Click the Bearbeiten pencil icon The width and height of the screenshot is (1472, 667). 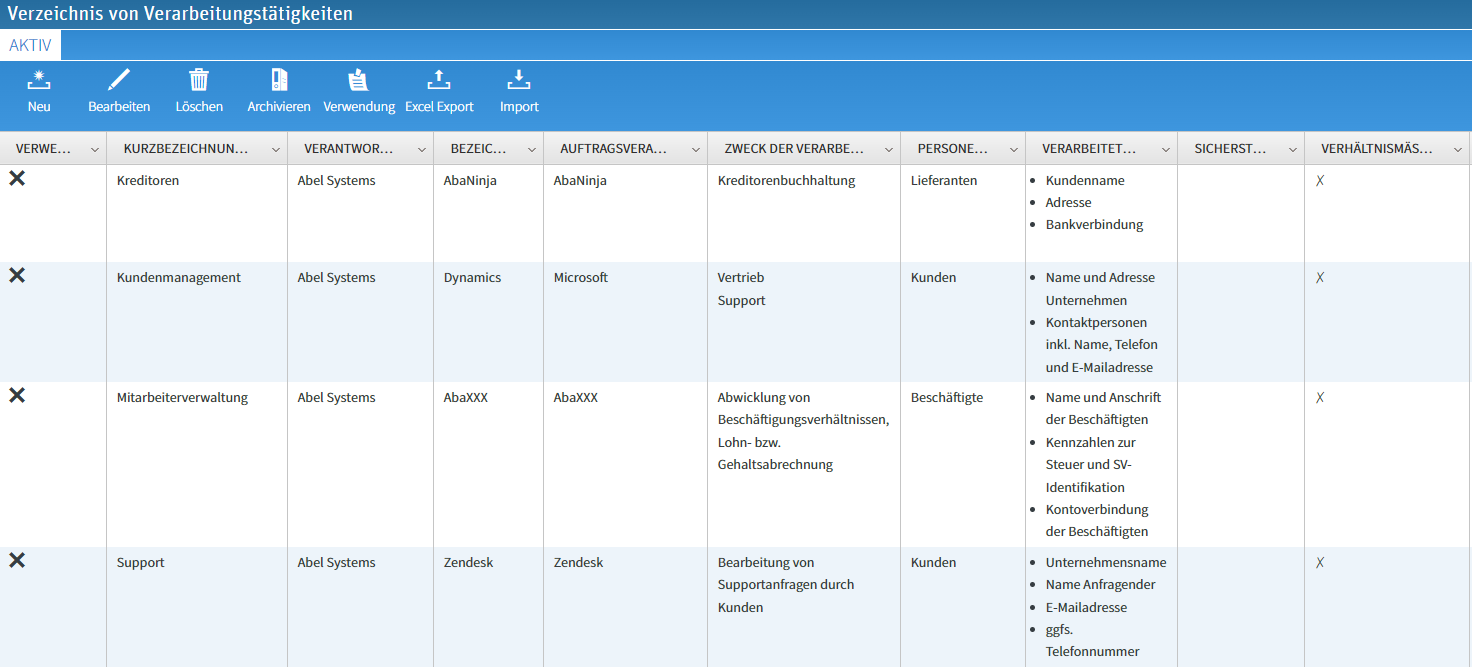119,80
